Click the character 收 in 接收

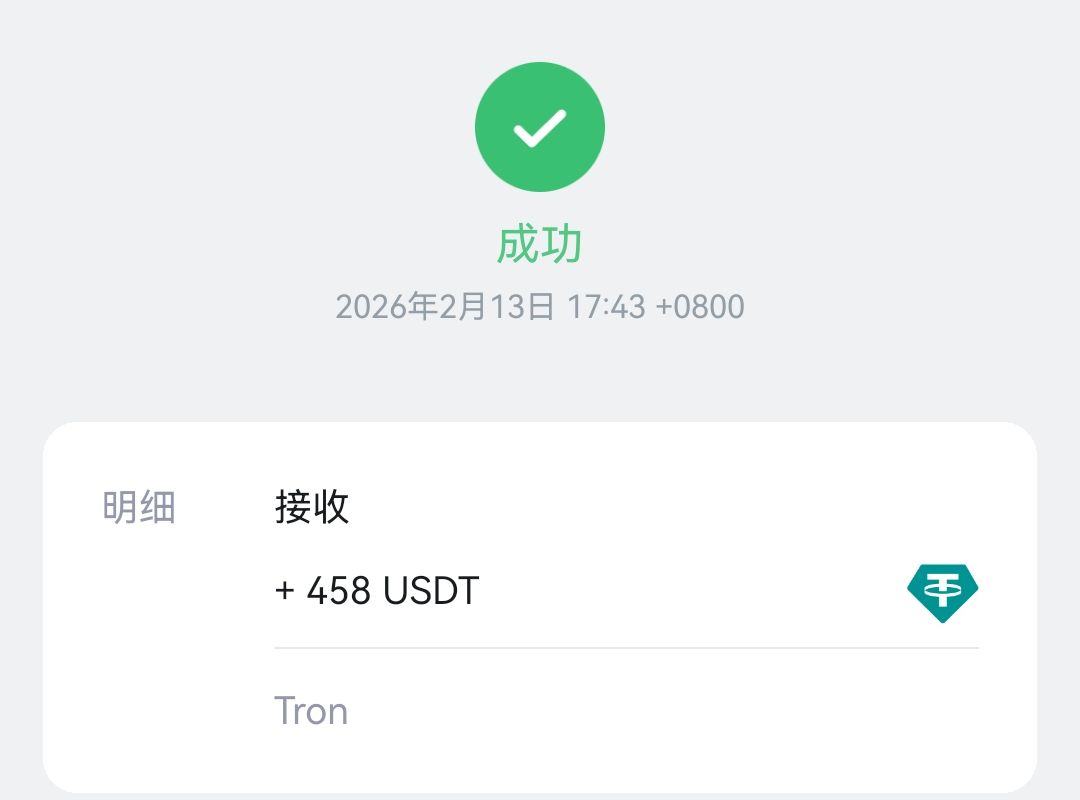pos(331,508)
